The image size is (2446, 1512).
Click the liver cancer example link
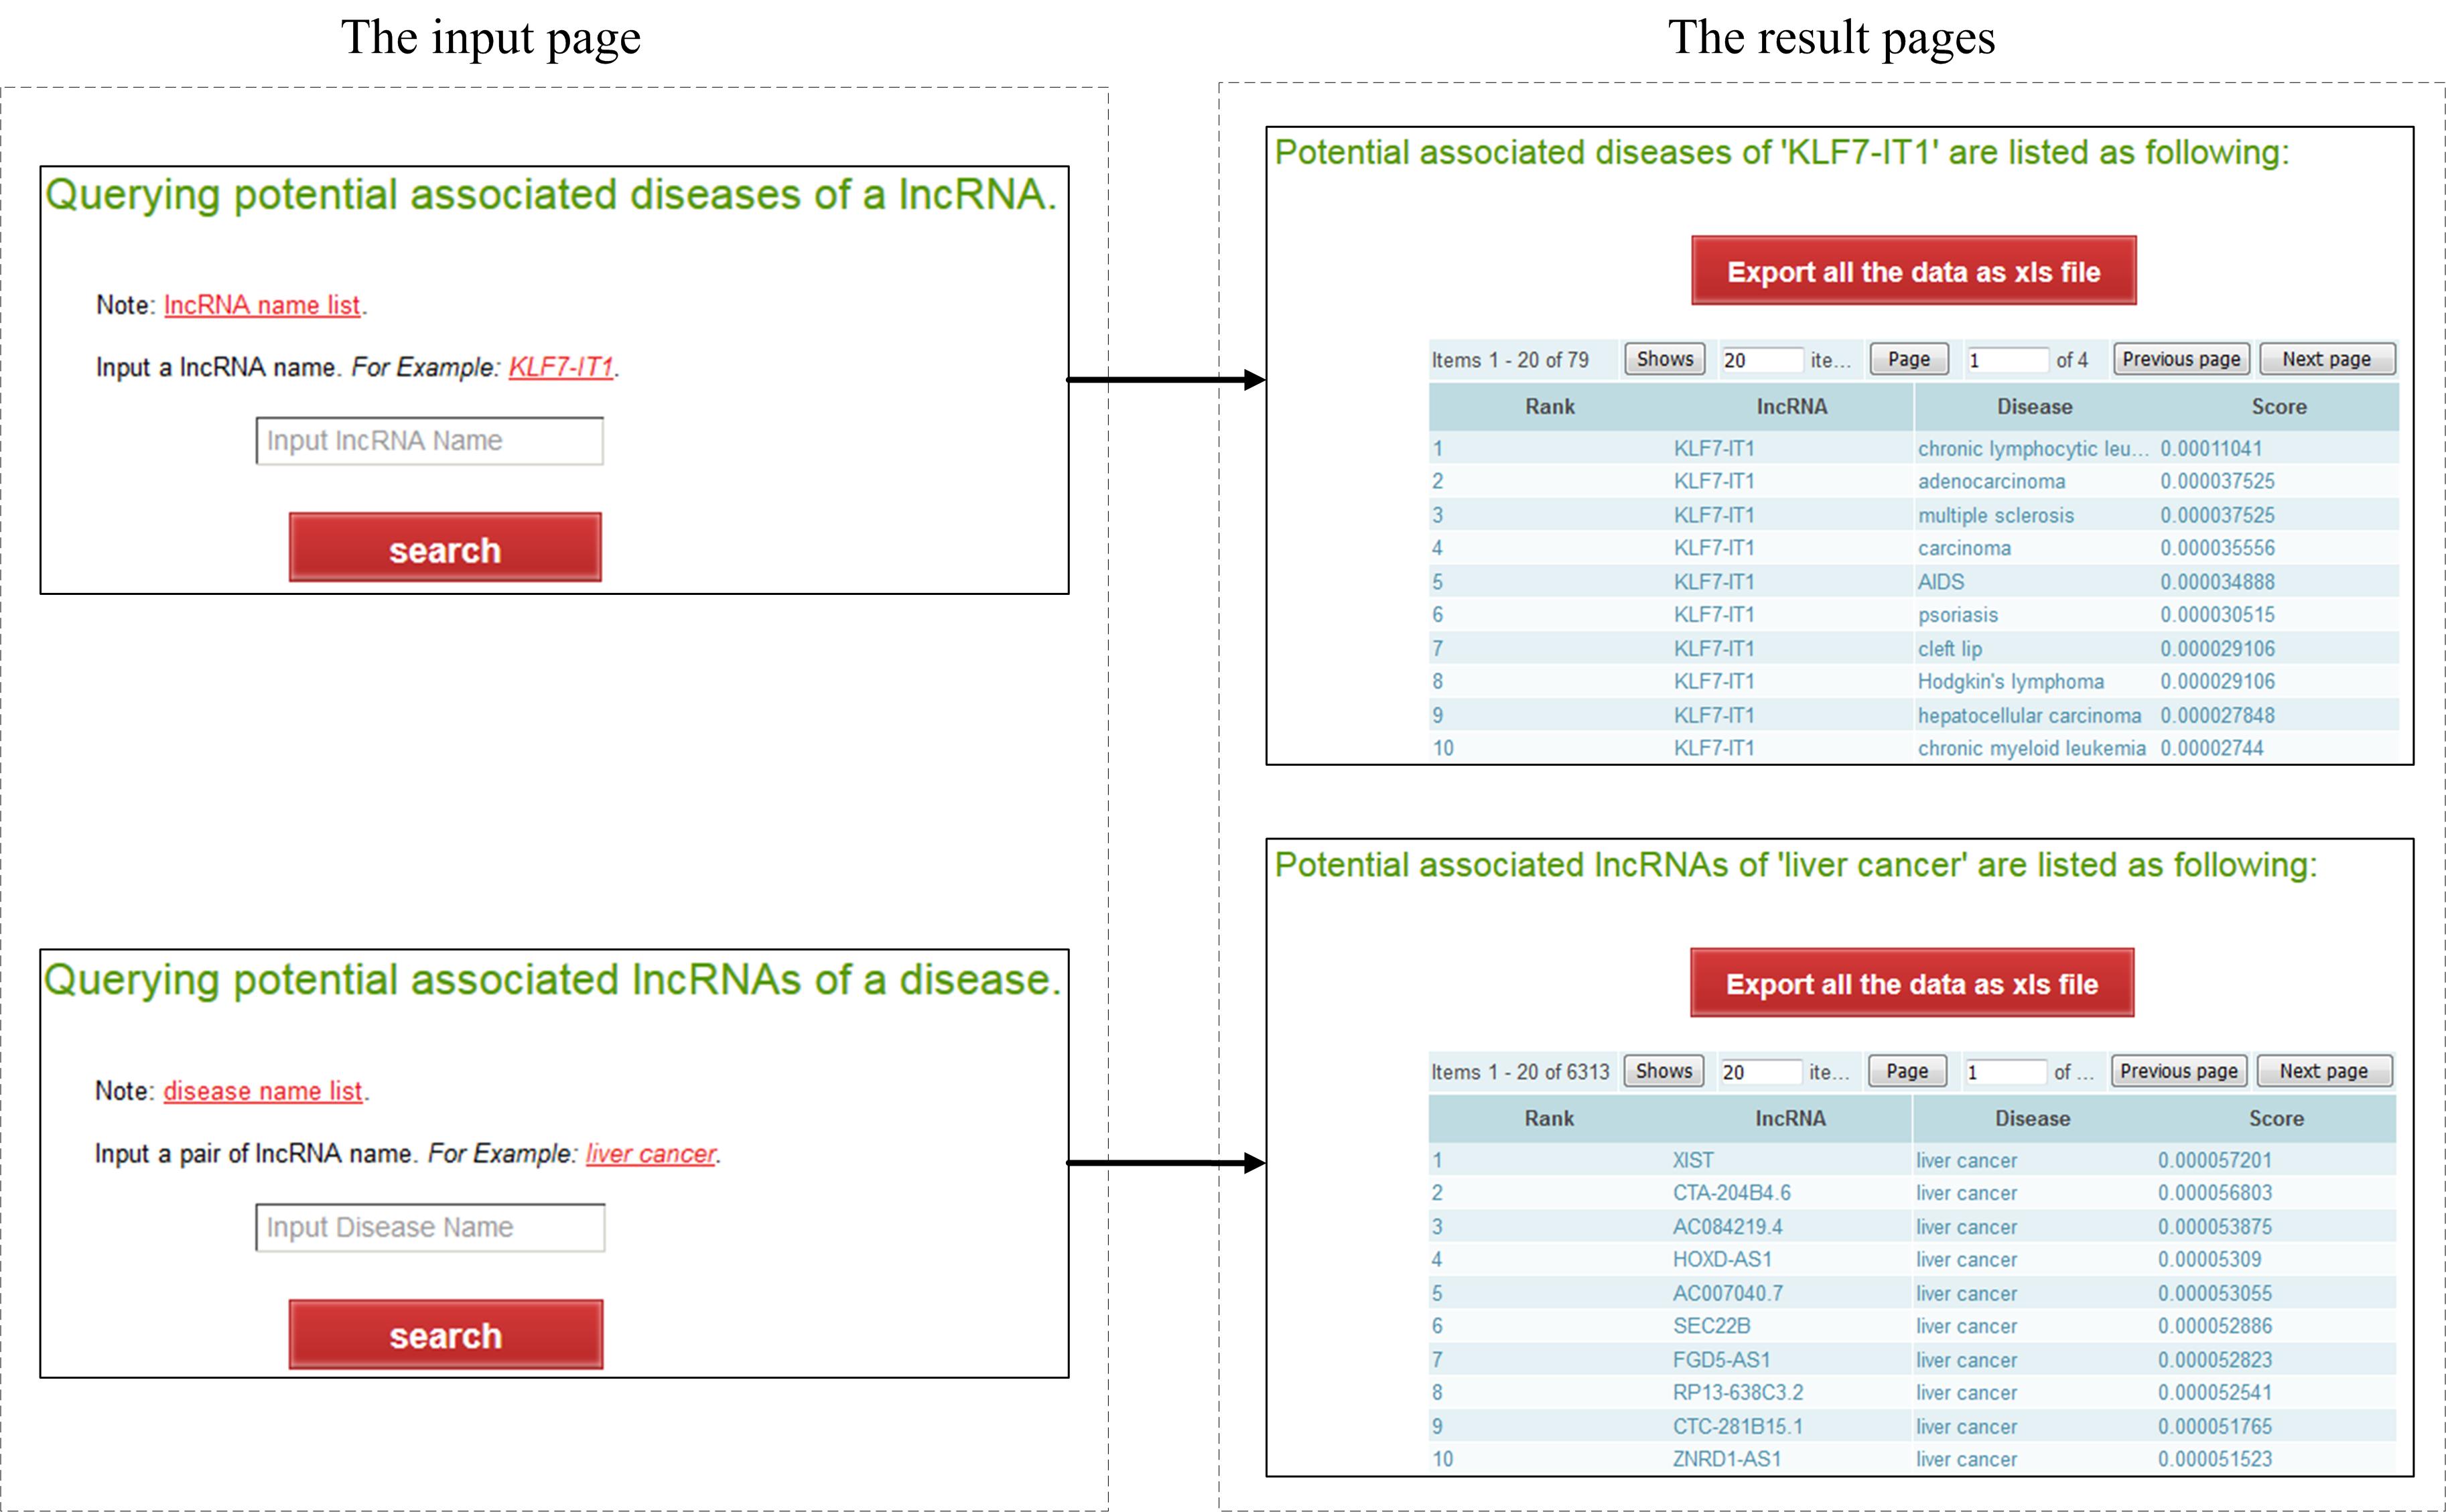point(651,1153)
